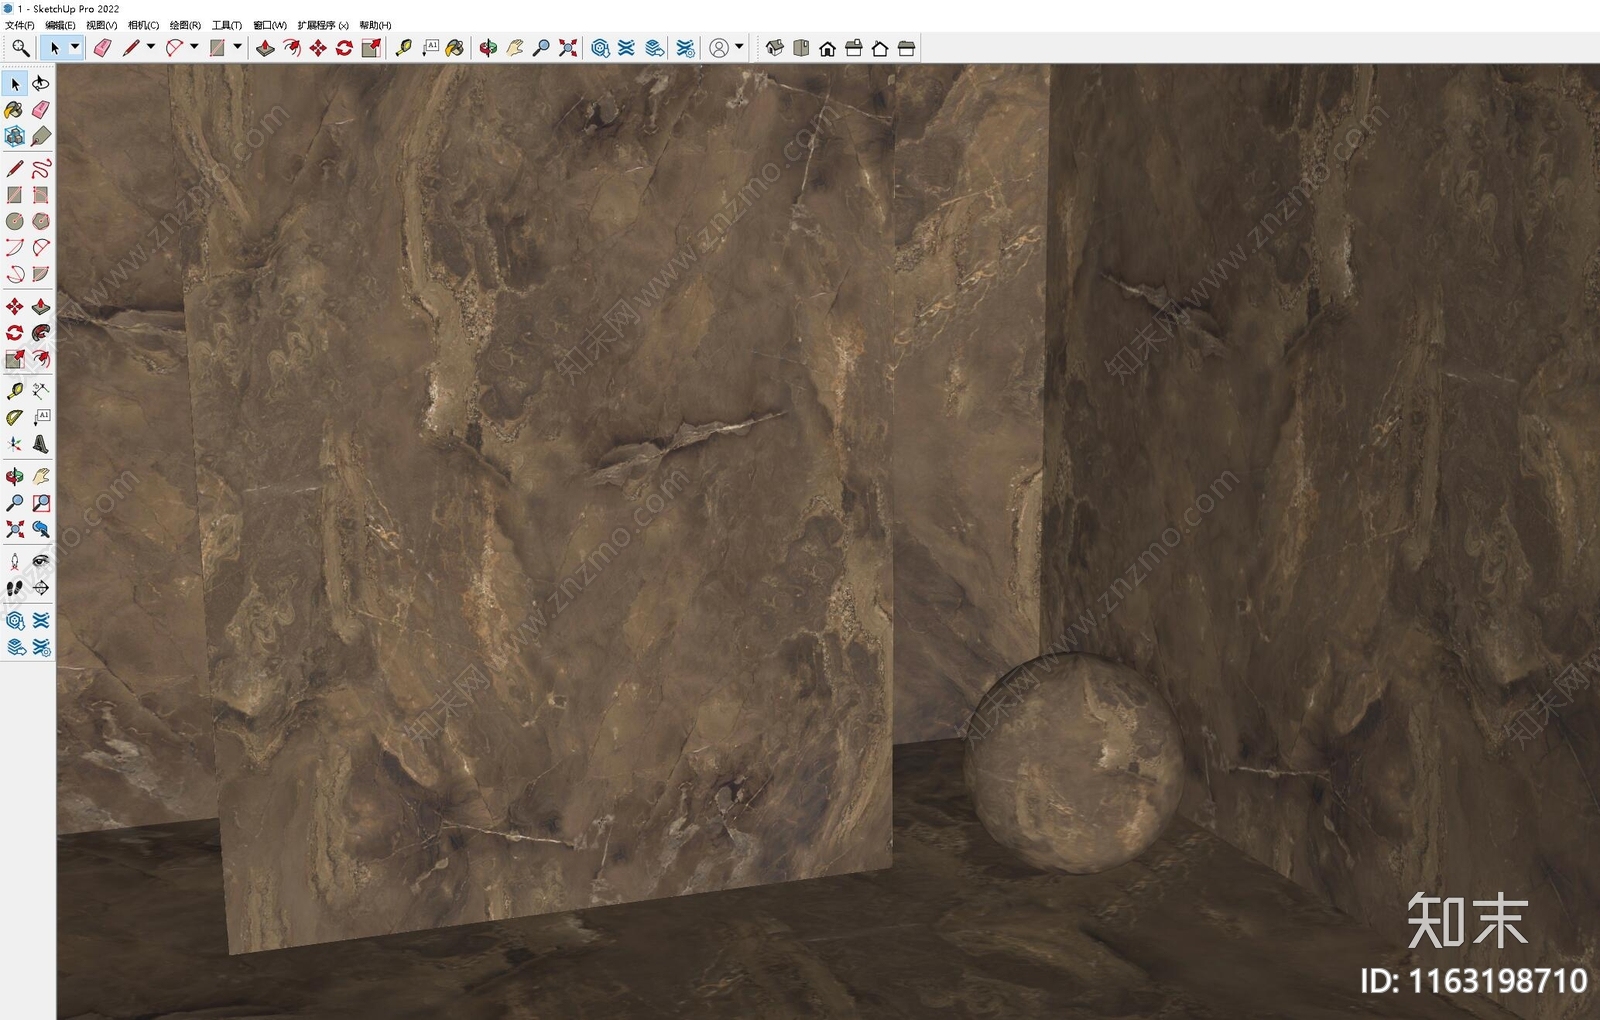Choose Move tool in the side palette
This screenshot has height=1020, width=1600.
(x=14, y=306)
